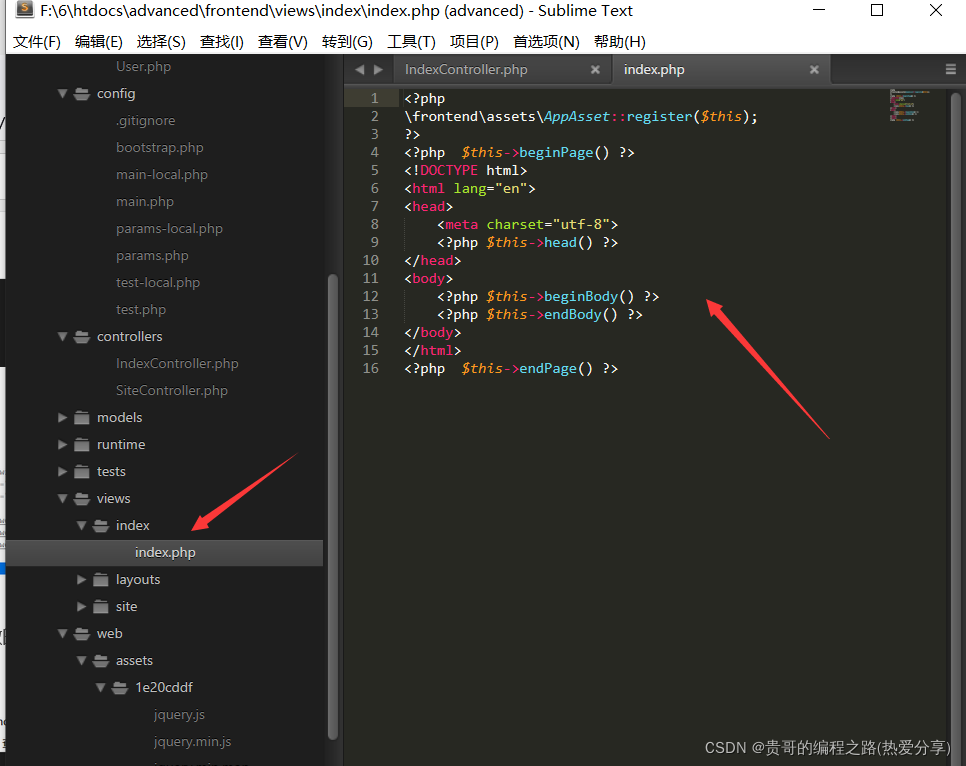The image size is (966, 766).
Task: Select index.php in the sidebar tree
Action: [165, 553]
